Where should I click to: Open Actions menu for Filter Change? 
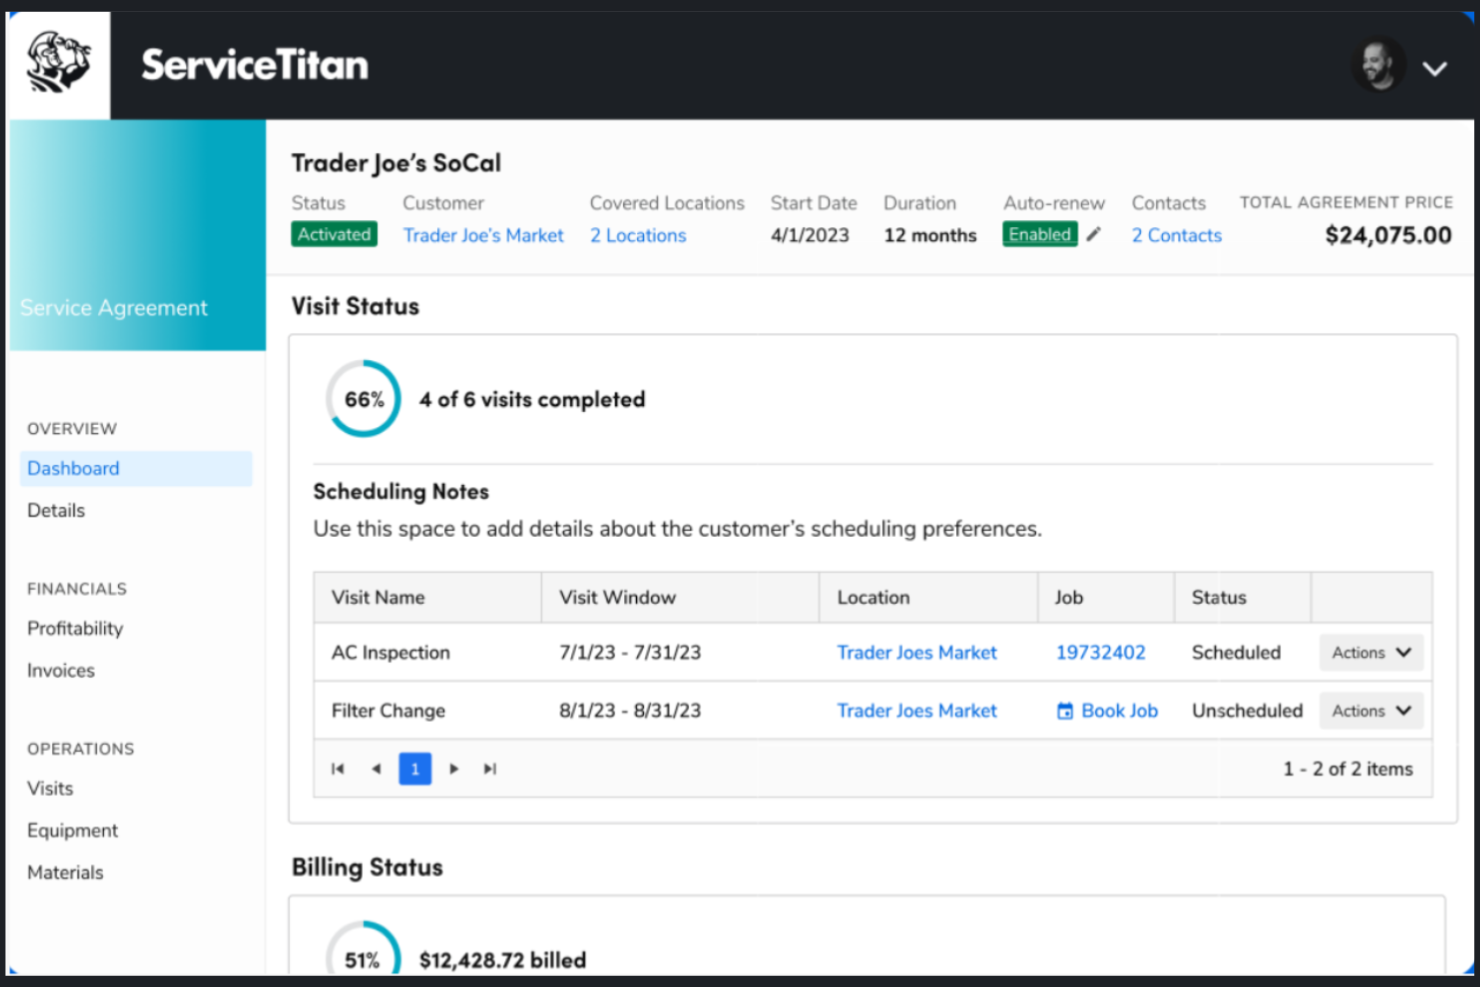[x=1370, y=710]
